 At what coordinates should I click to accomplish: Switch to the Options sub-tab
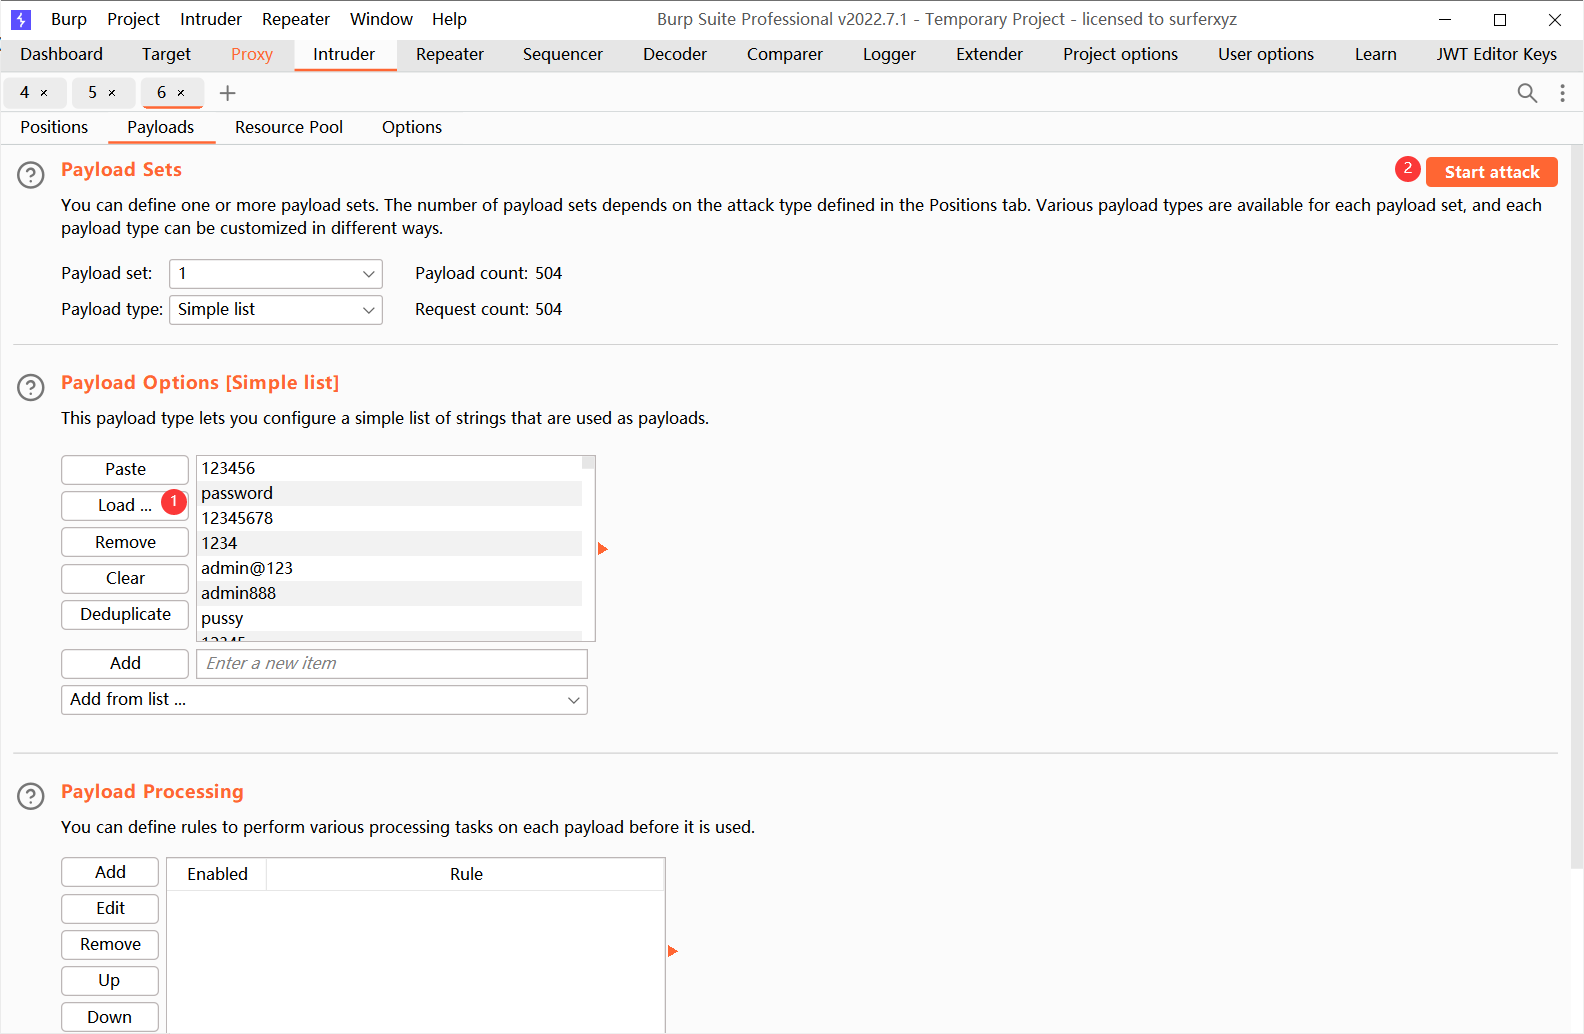(412, 128)
